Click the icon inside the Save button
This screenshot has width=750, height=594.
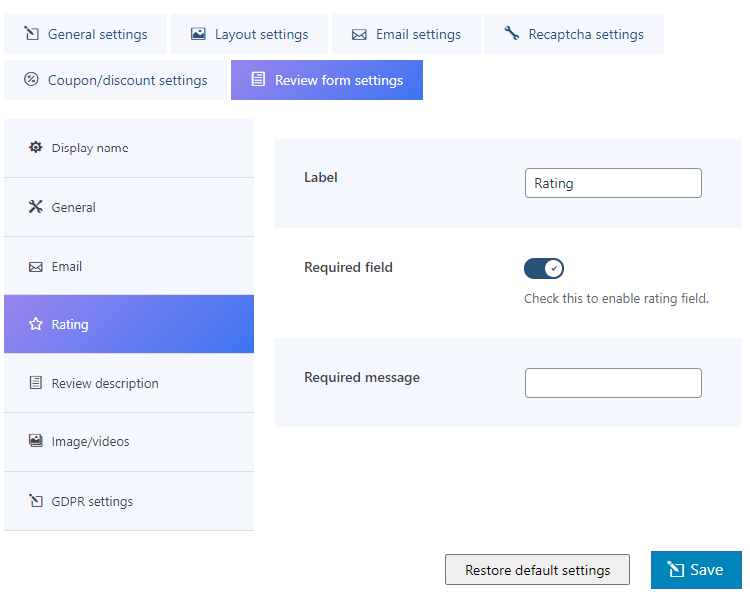676,569
